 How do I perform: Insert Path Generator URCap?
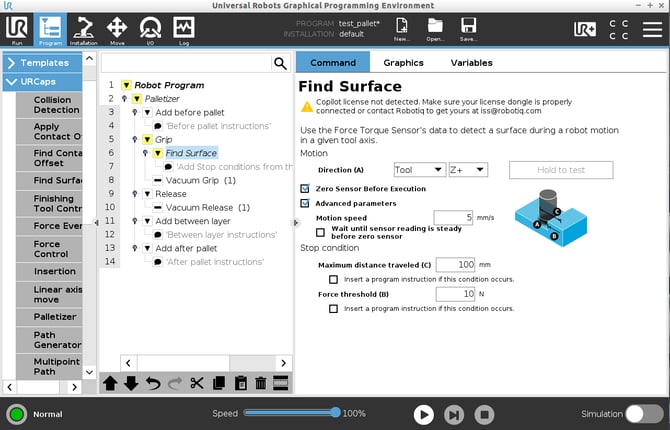click(x=49, y=340)
